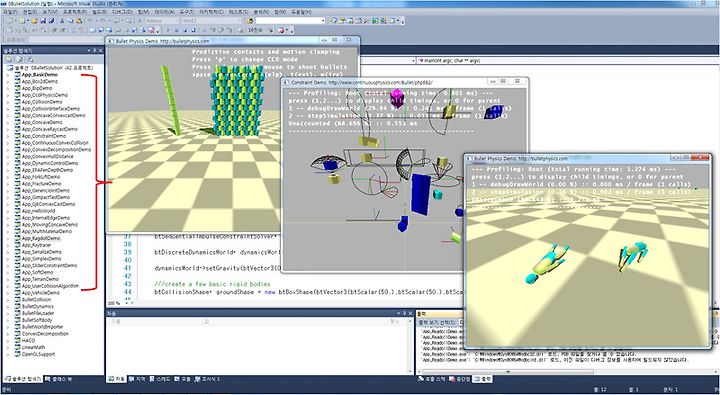Toggle auto-hide pin on Autos panel
The image size is (720, 395).
point(404,313)
